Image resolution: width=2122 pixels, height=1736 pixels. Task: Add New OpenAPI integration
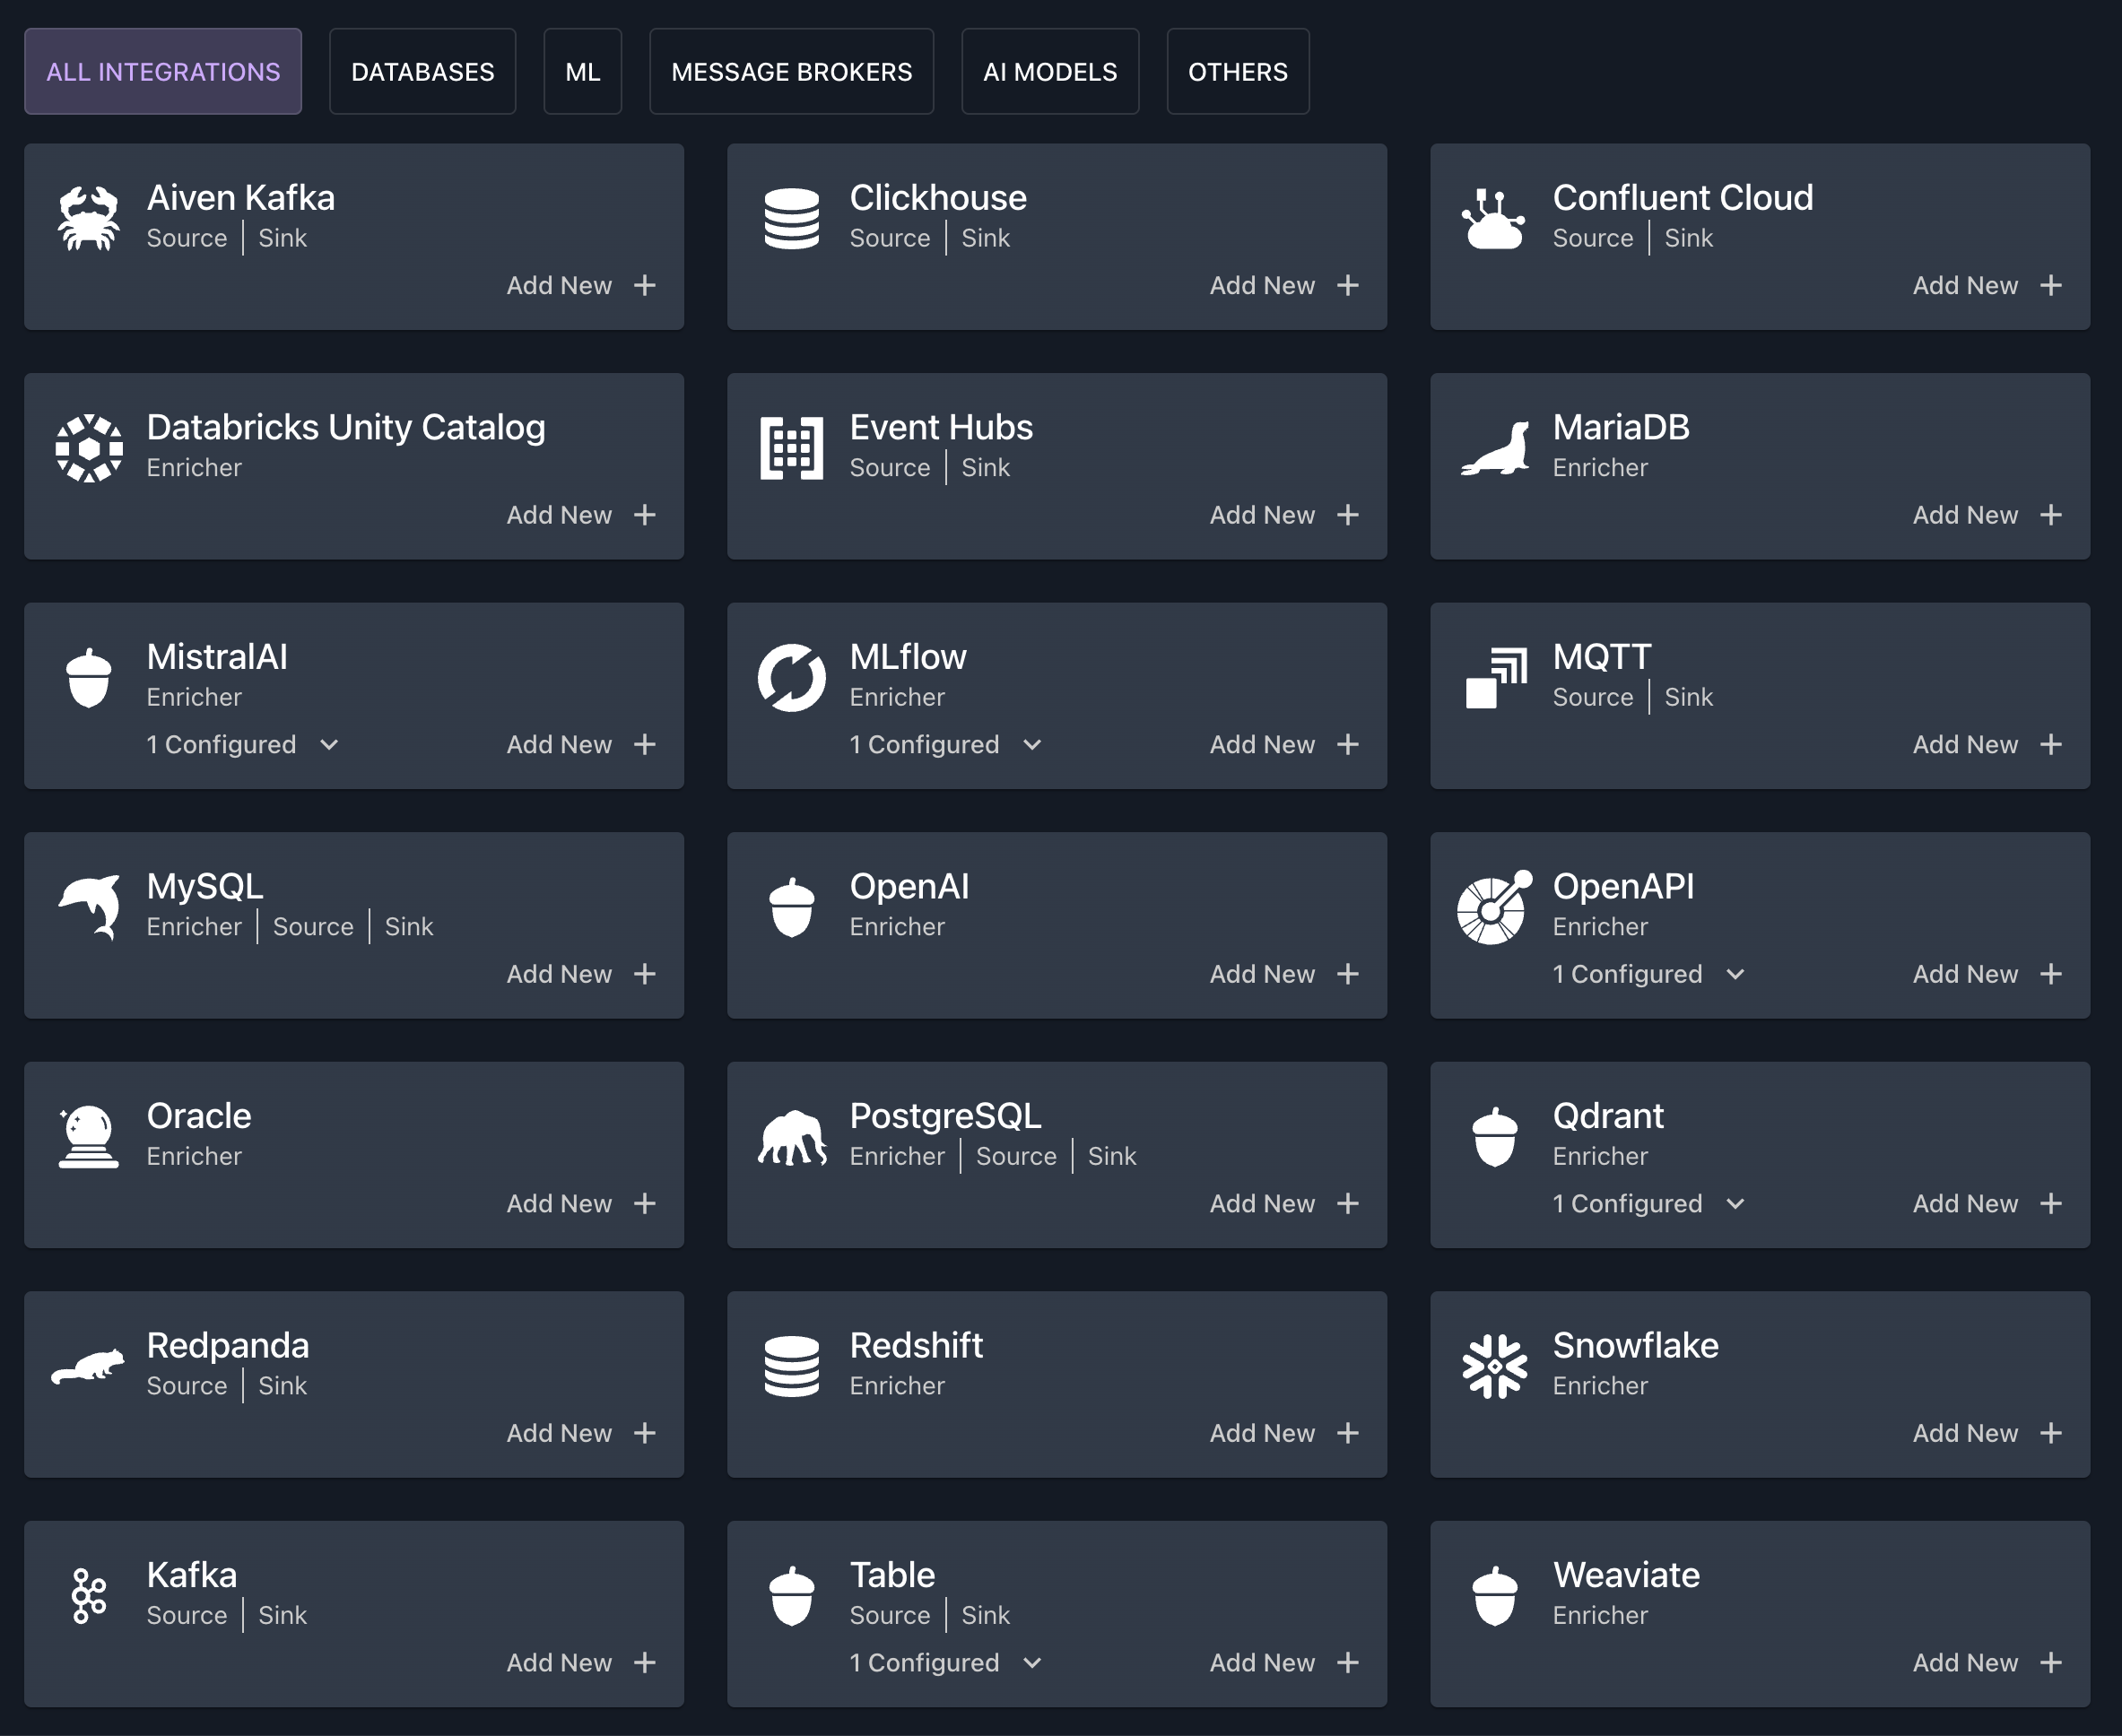1987,974
